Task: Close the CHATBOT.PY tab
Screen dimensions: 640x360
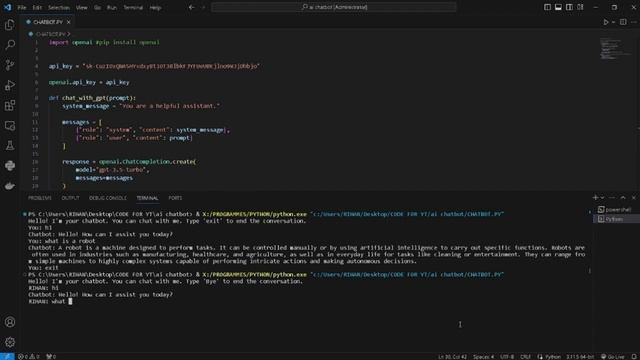Action: pyautogui.click(x=69, y=22)
